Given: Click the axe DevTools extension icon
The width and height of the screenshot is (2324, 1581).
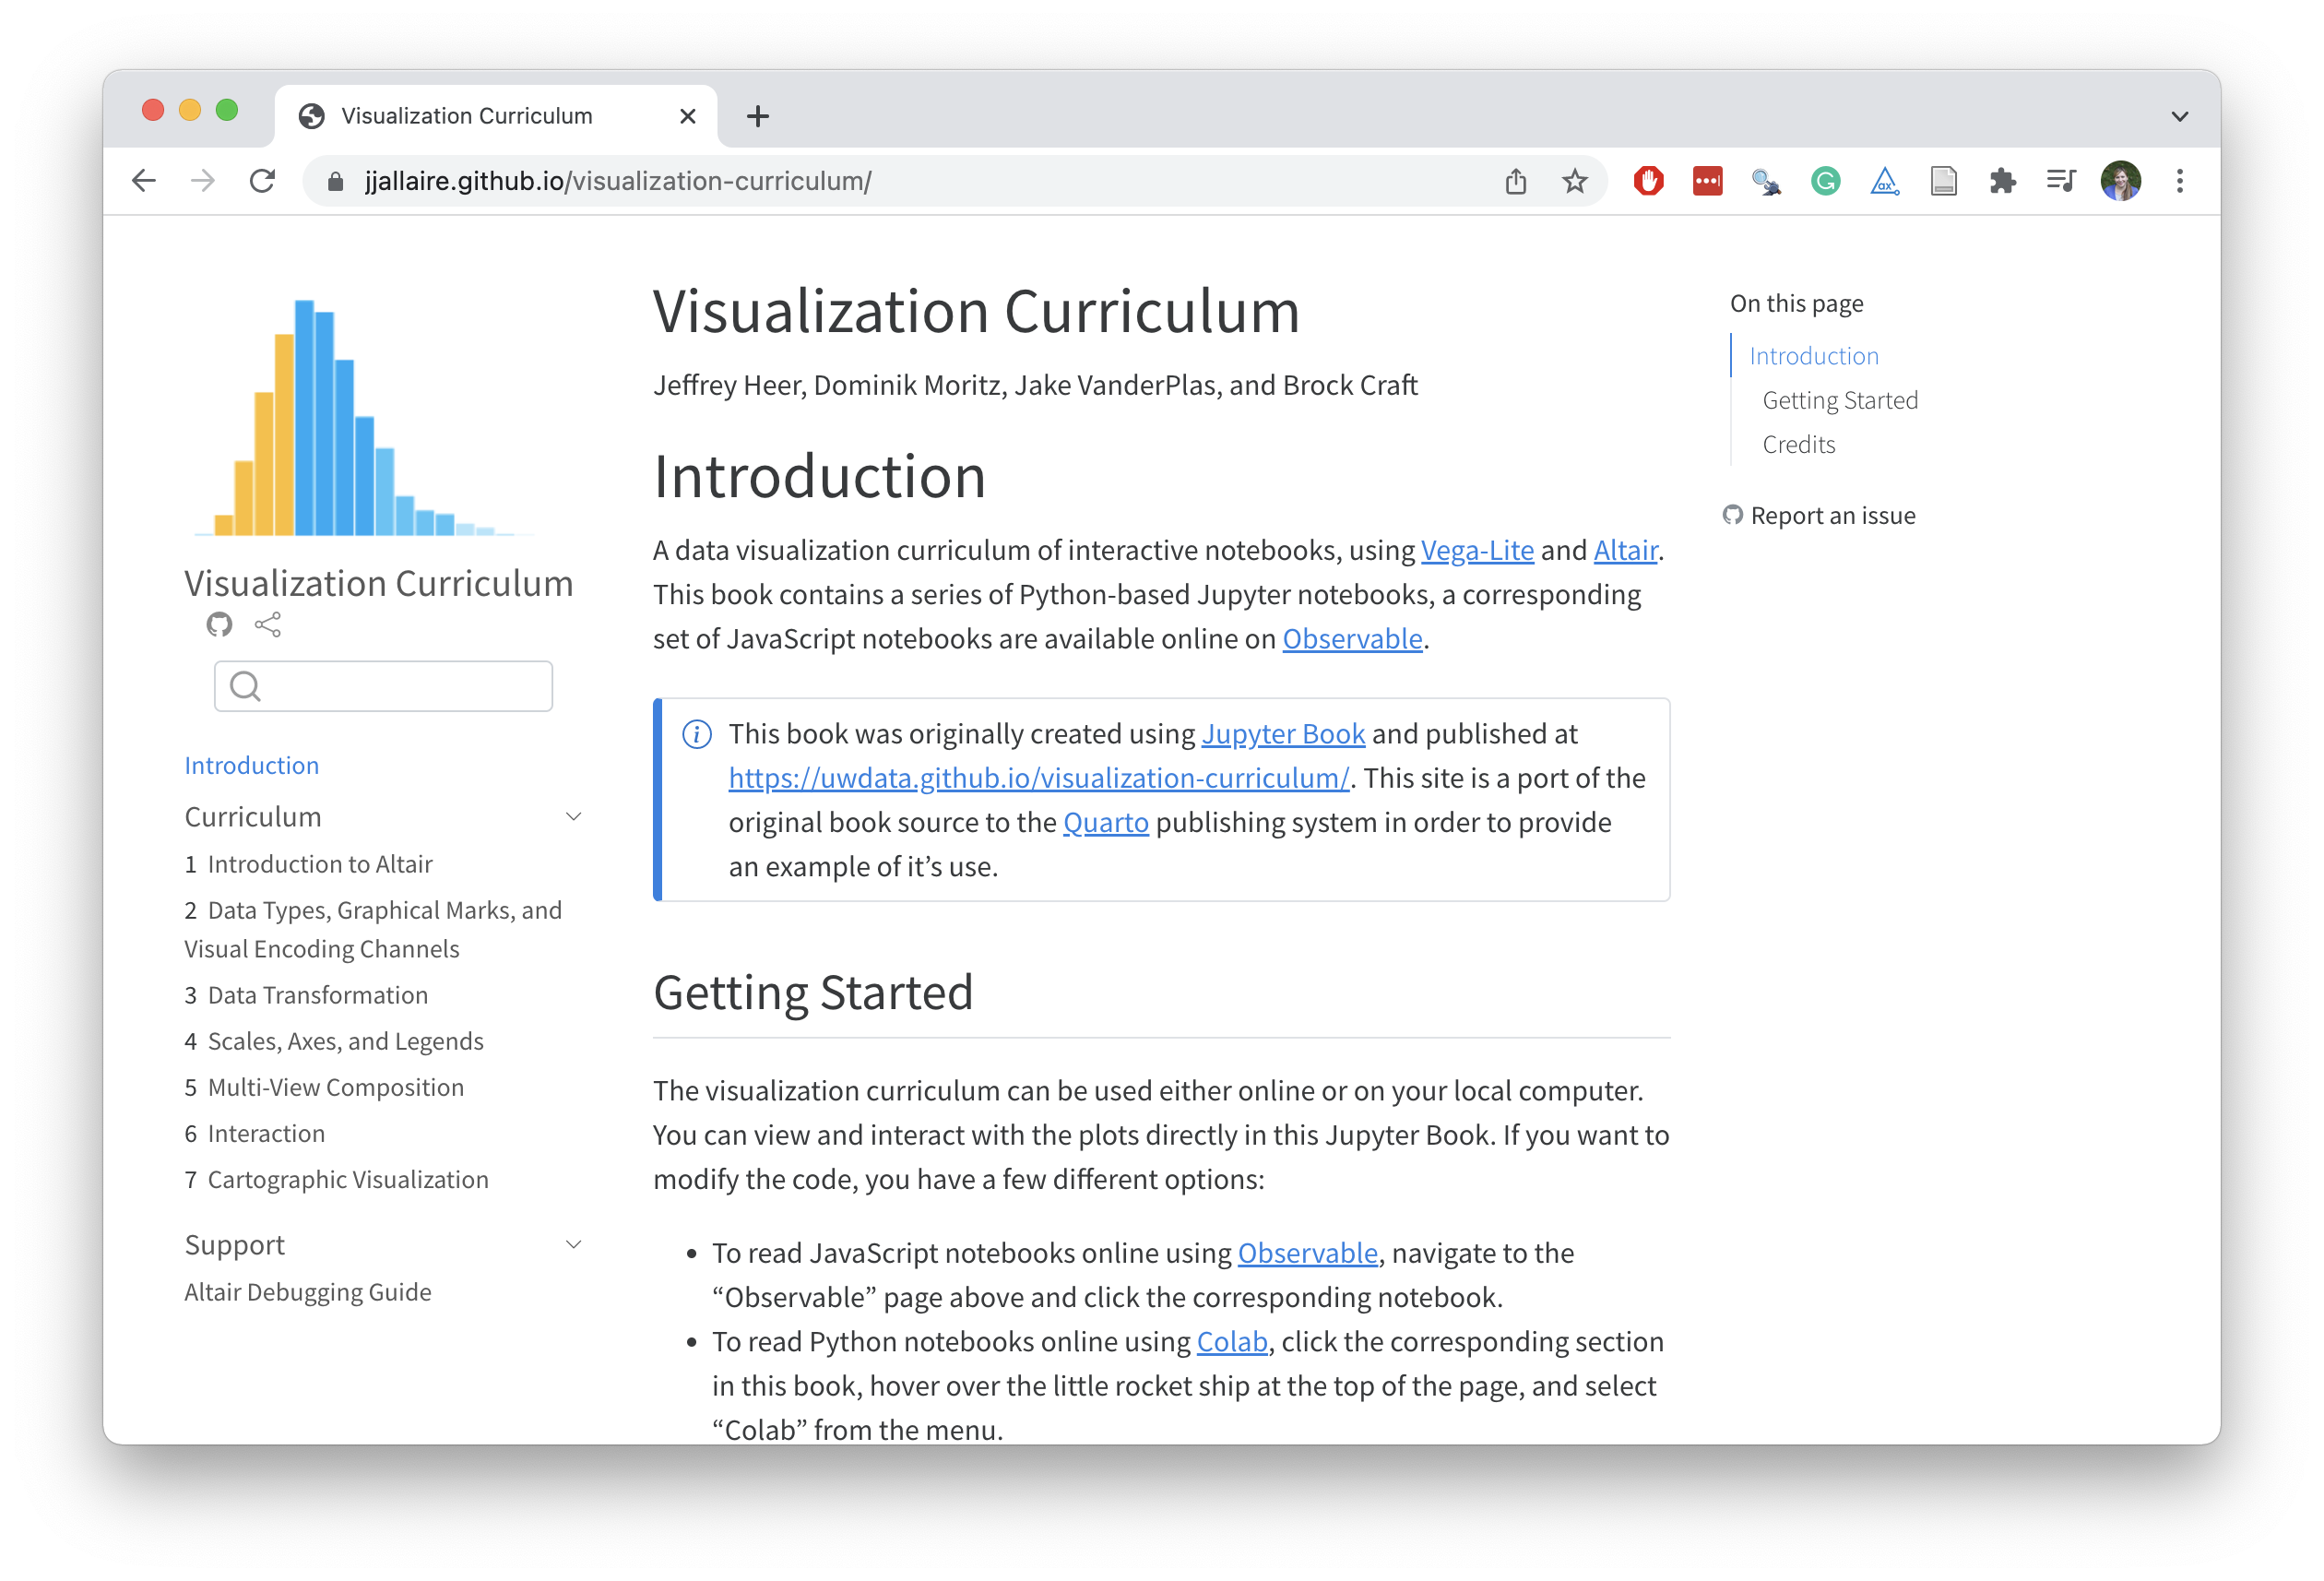Looking at the screenshot, I should point(1884,181).
